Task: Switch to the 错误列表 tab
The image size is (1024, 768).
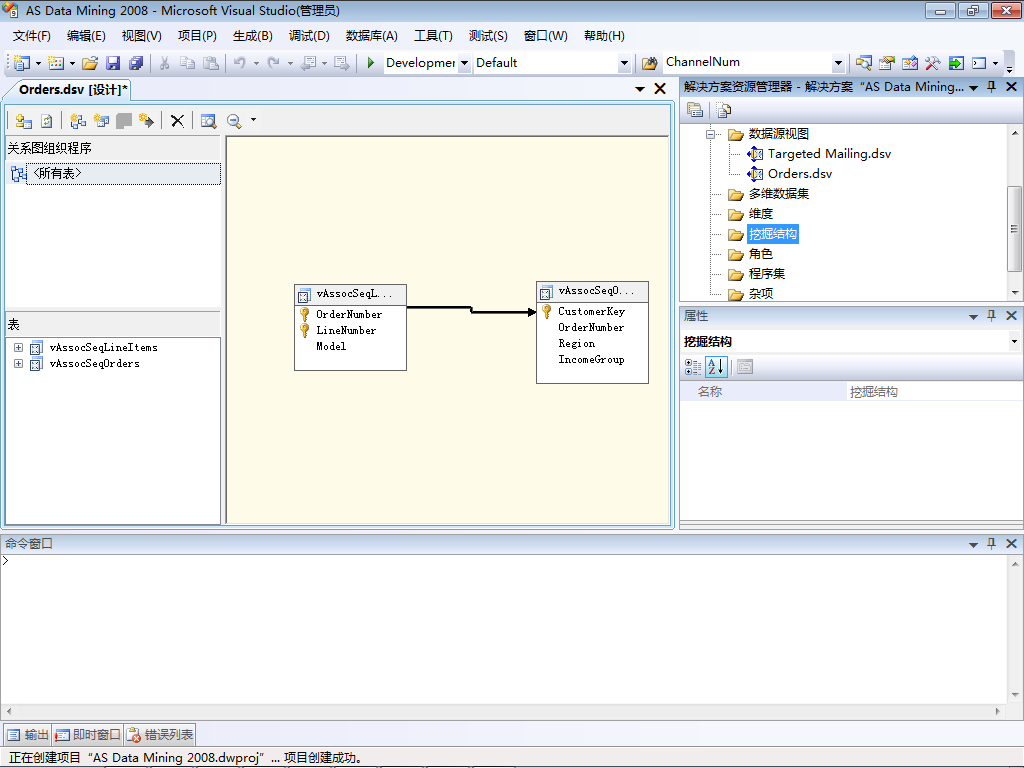Action: pos(161,735)
